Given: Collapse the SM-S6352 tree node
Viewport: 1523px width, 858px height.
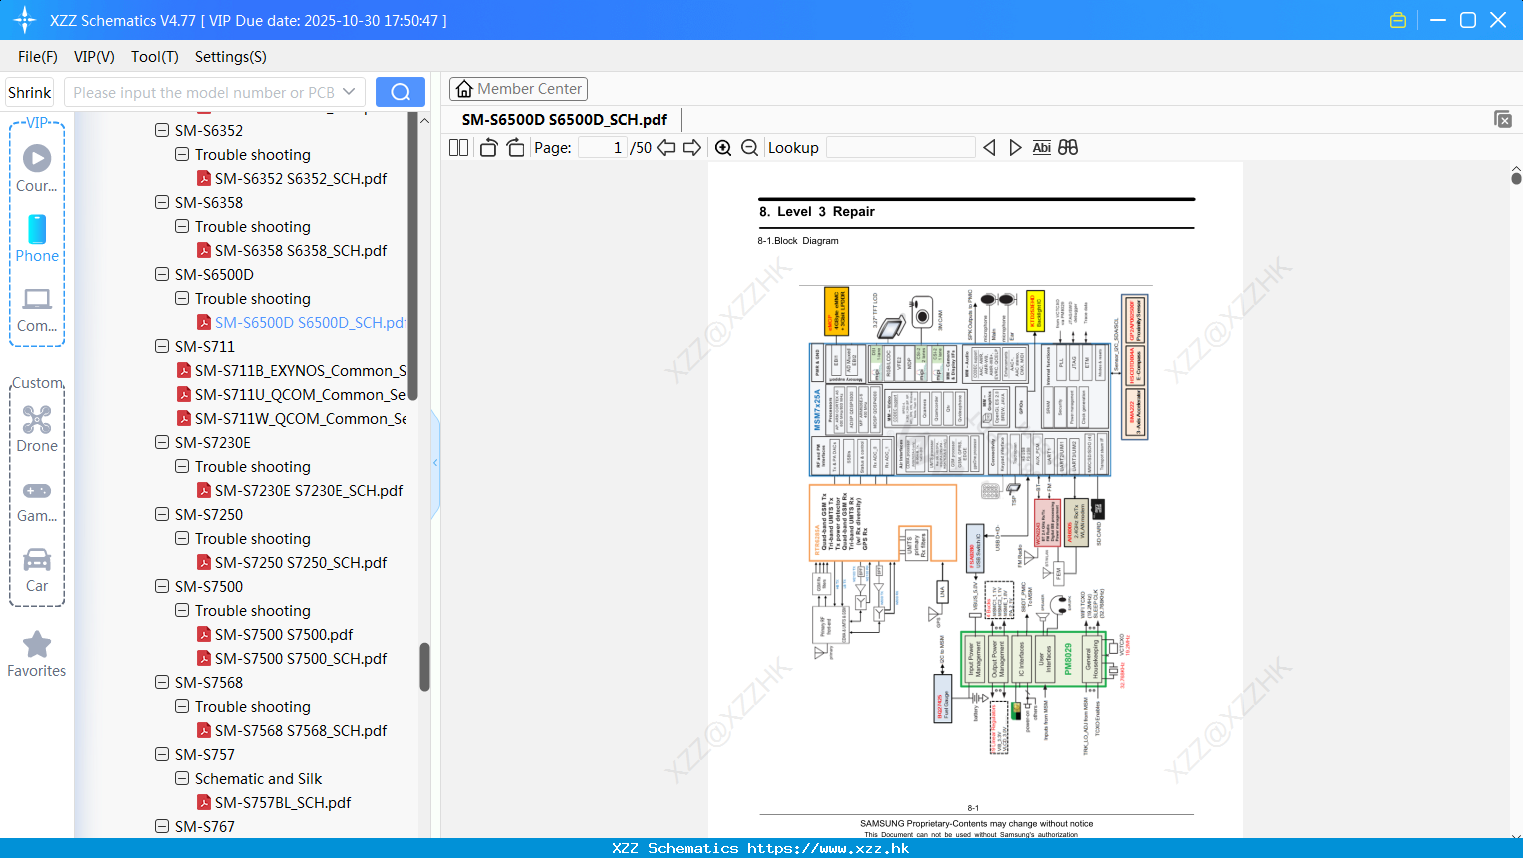Looking at the screenshot, I should (162, 130).
